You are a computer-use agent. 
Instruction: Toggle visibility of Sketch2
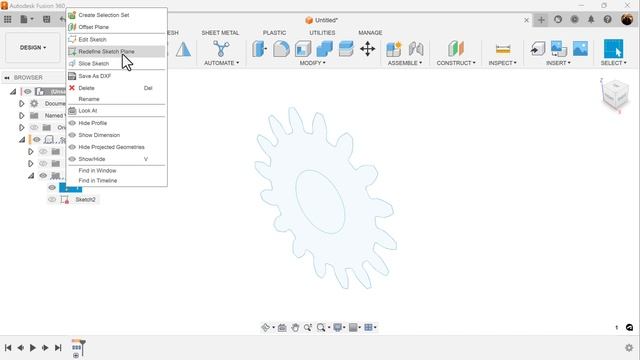[52, 200]
